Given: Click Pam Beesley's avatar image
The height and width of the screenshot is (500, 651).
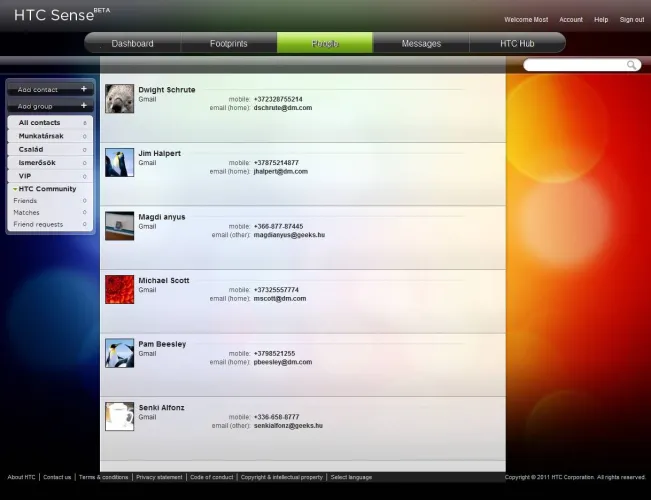Looking at the screenshot, I should click(119, 353).
